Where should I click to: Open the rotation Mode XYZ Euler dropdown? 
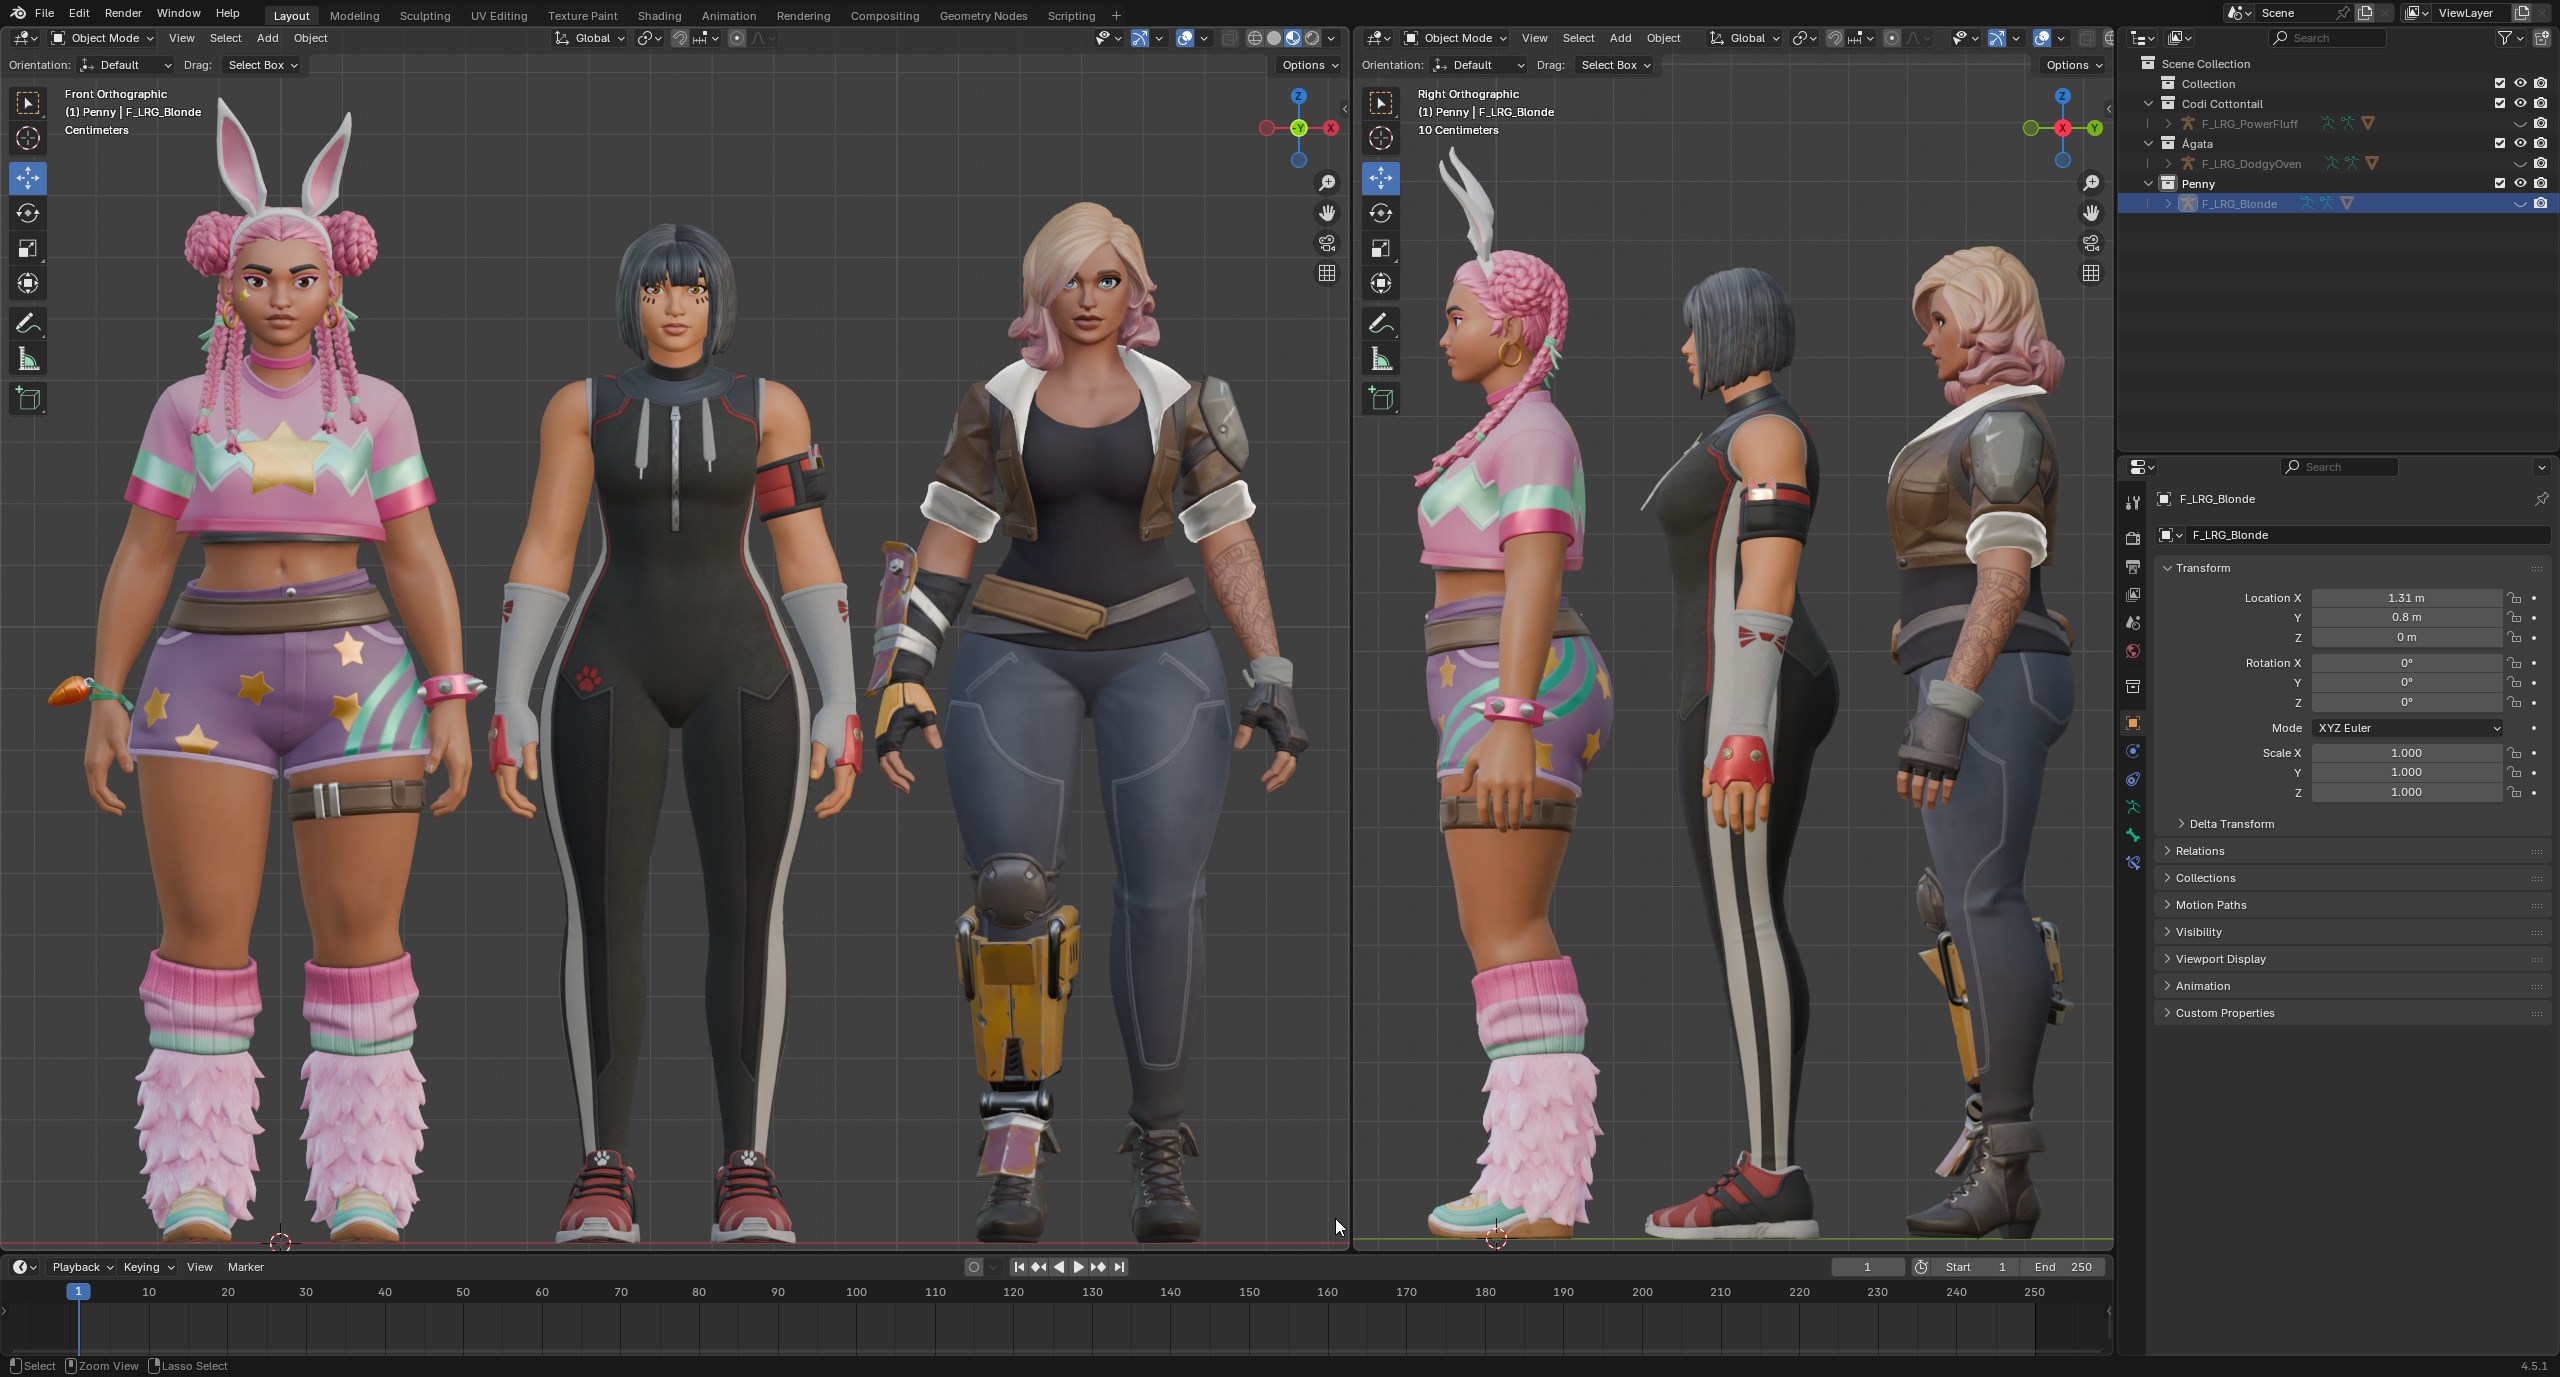2407,728
